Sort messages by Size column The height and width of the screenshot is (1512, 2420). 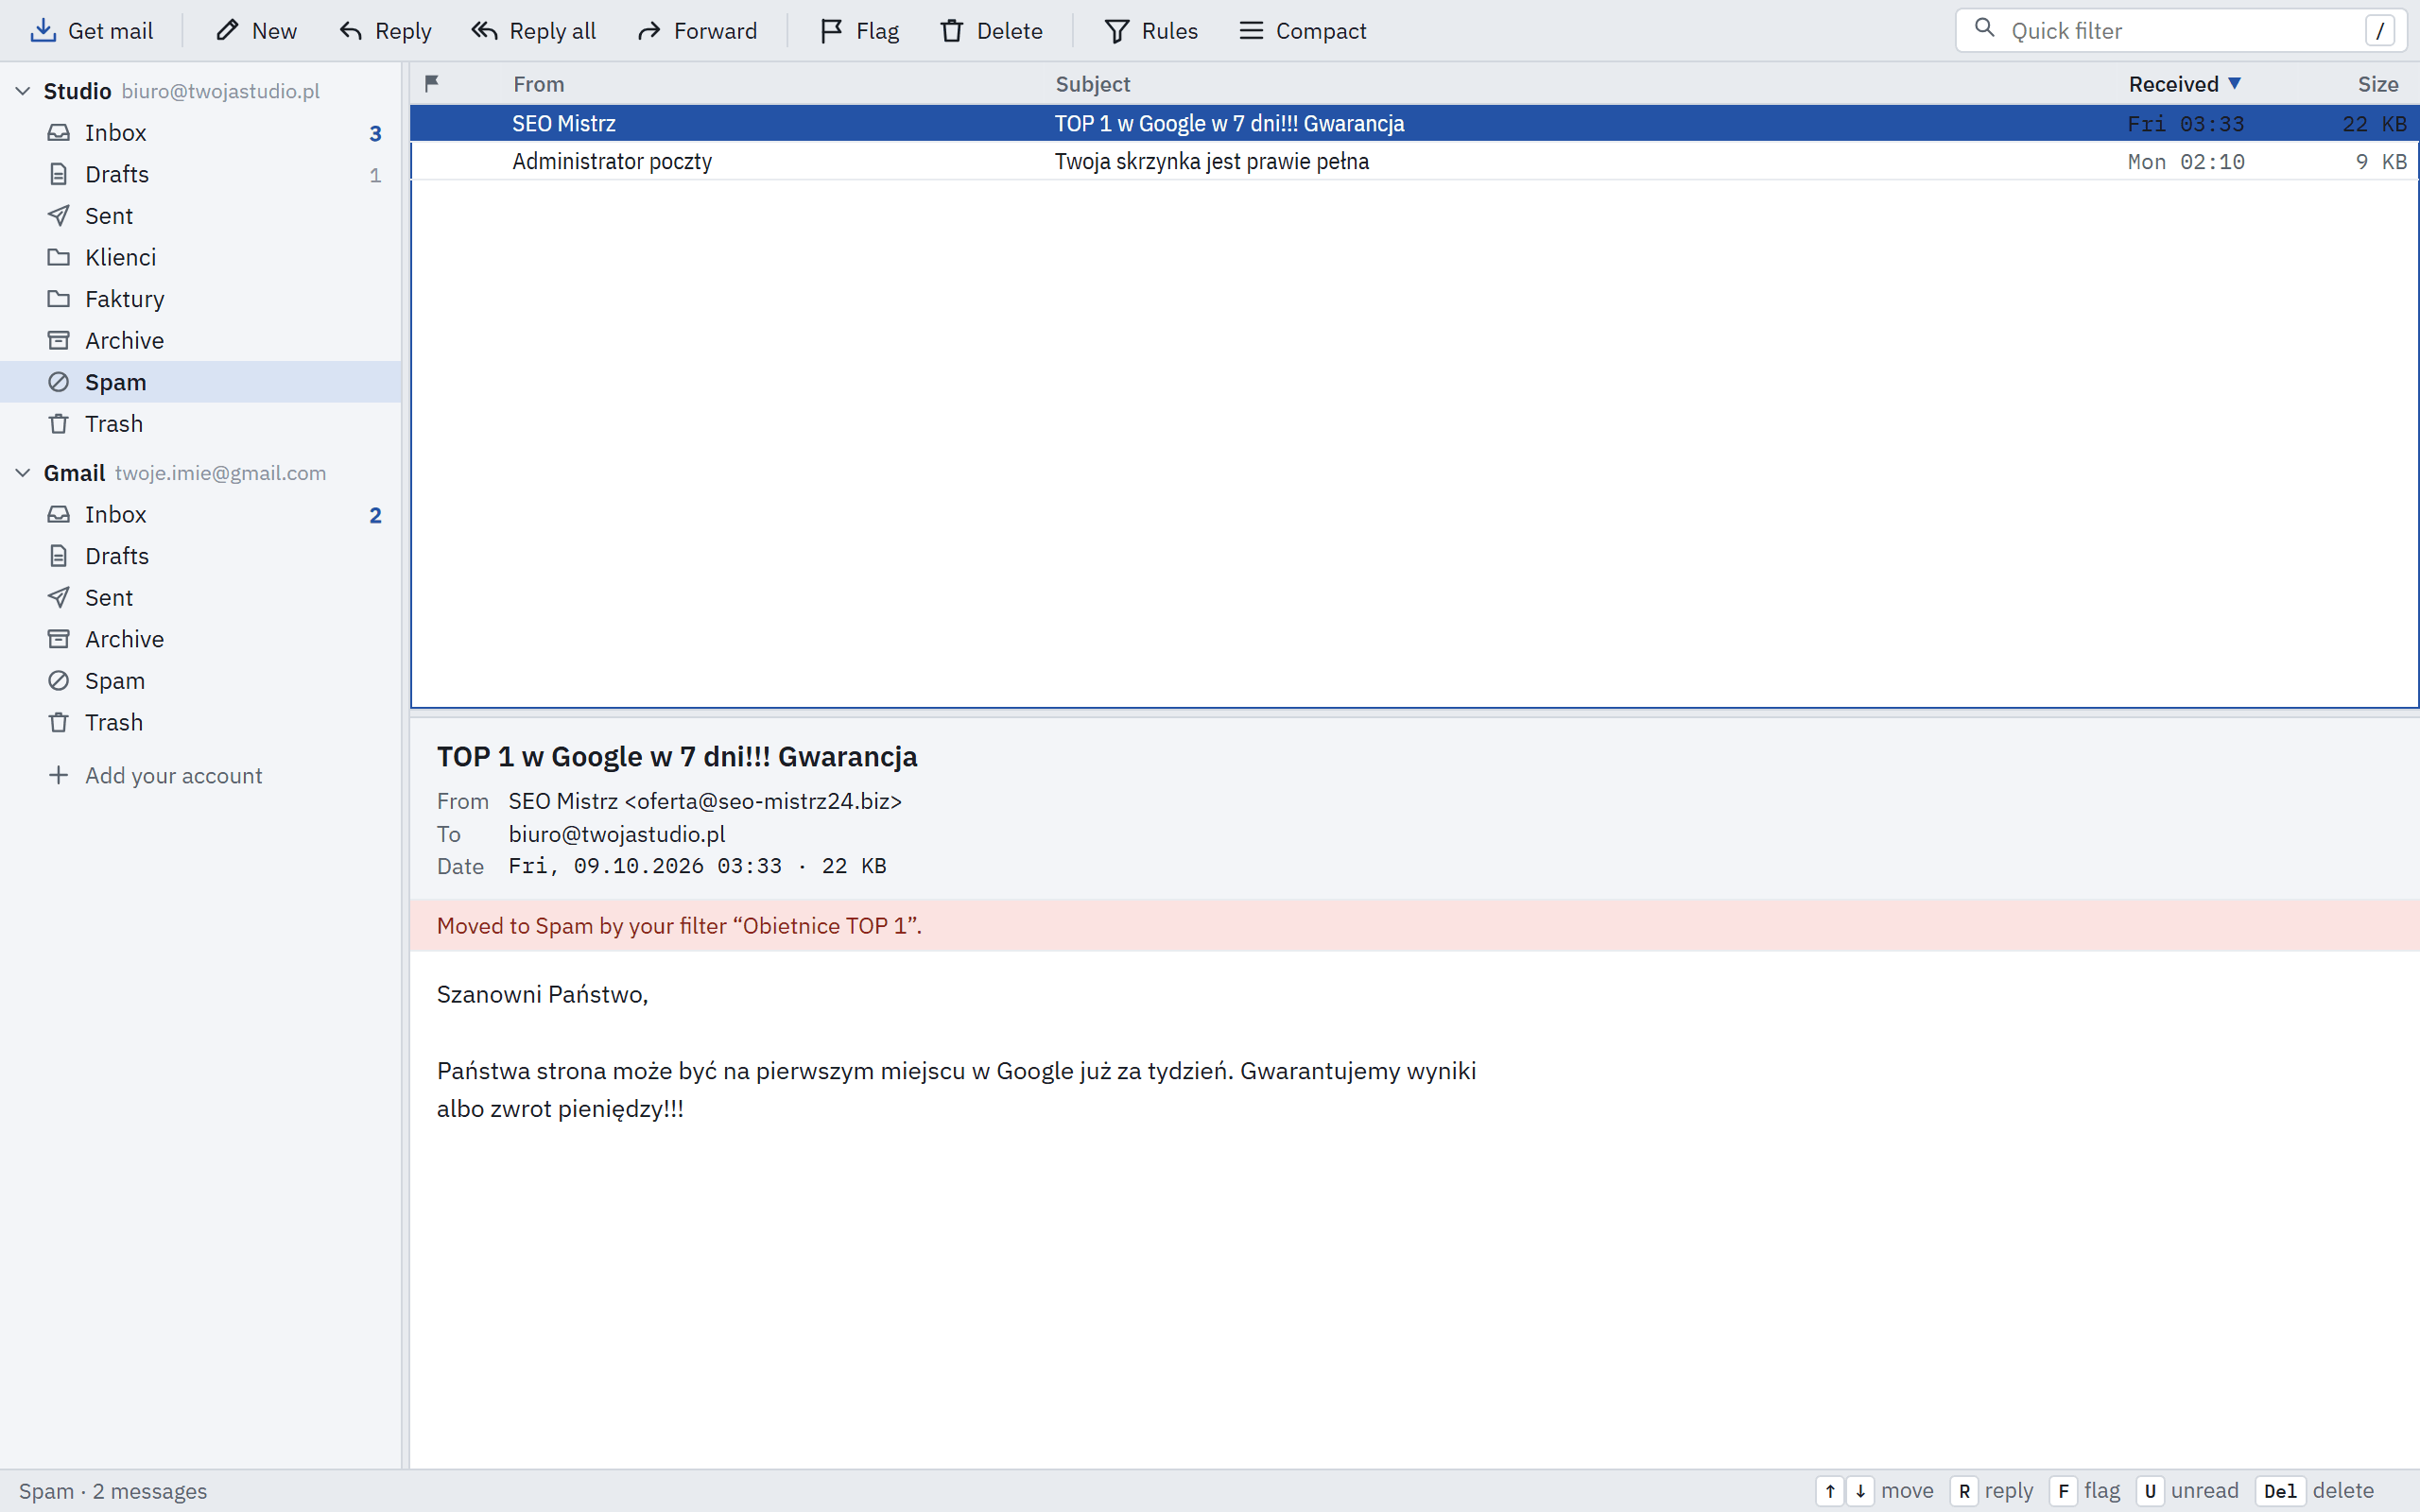pyautogui.click(x=2378, y=84)
